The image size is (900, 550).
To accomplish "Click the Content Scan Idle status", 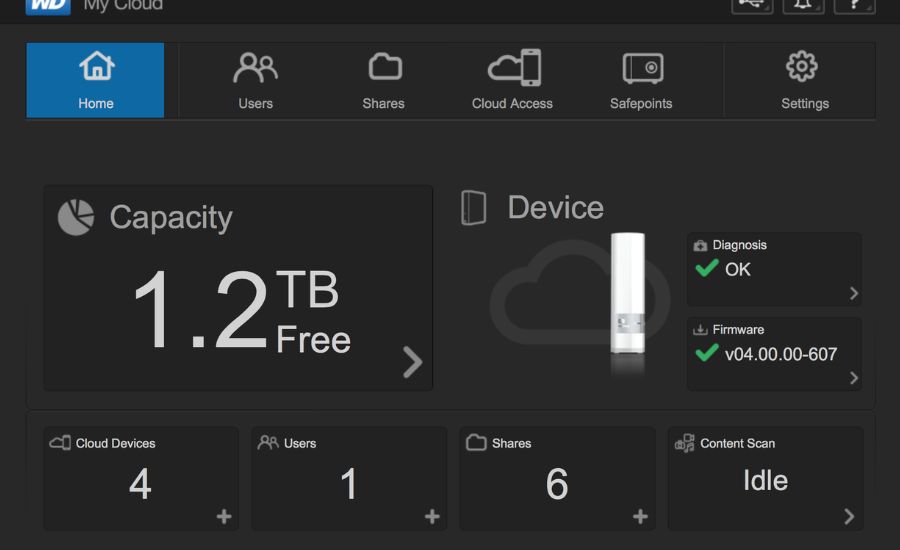I will click(x=765, y=481).
